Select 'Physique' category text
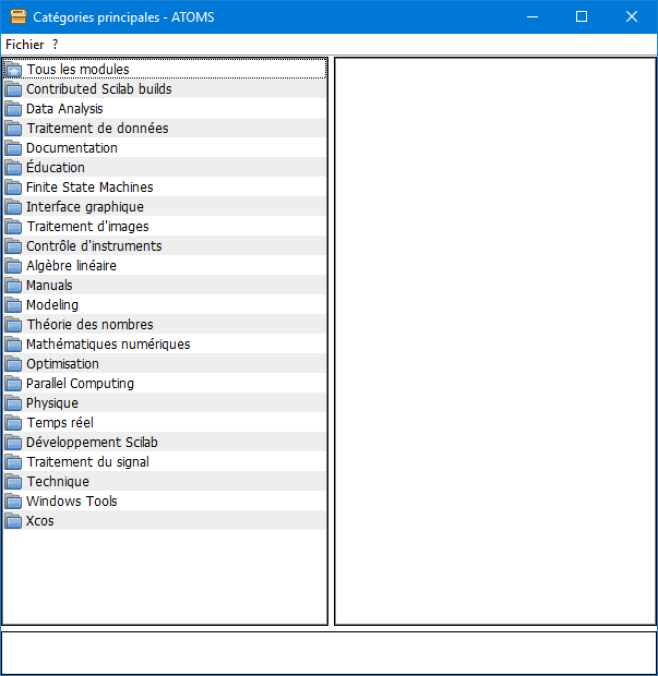 point(52,404)
